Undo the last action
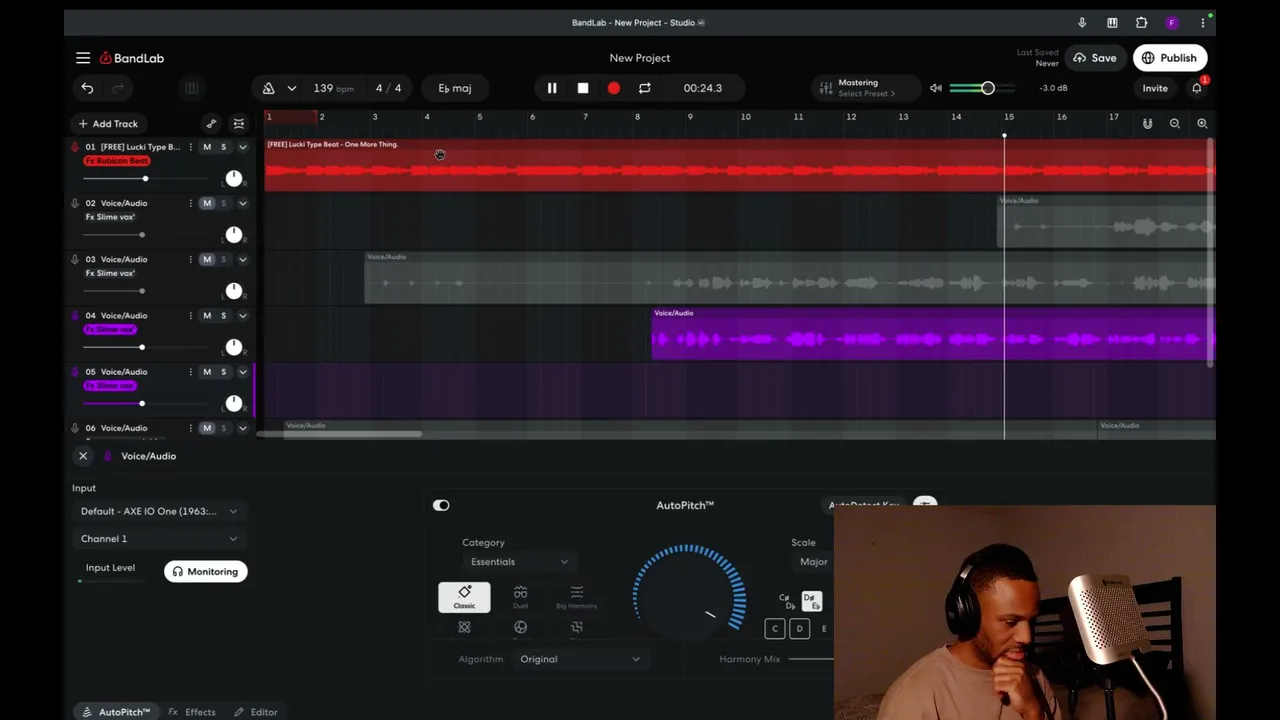The image size is (1280, 720). [87, 88]
